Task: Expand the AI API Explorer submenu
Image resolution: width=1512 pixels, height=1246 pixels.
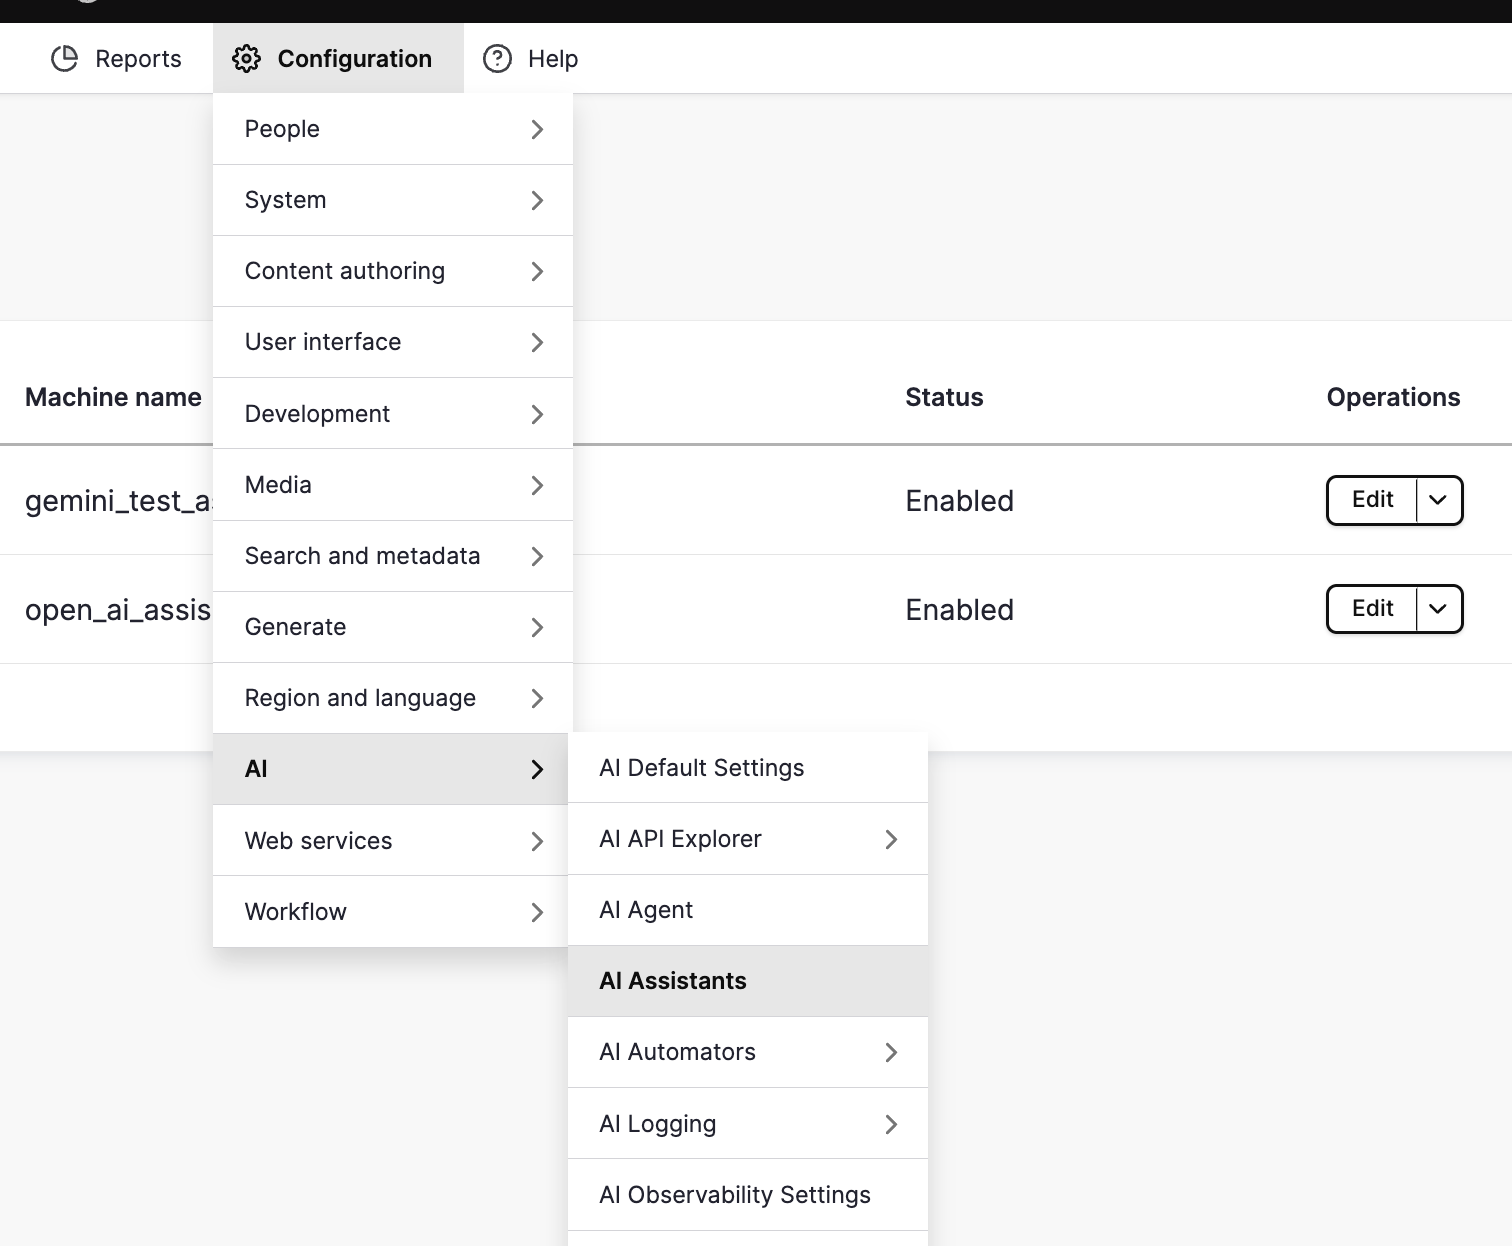Action: [891, 839]
